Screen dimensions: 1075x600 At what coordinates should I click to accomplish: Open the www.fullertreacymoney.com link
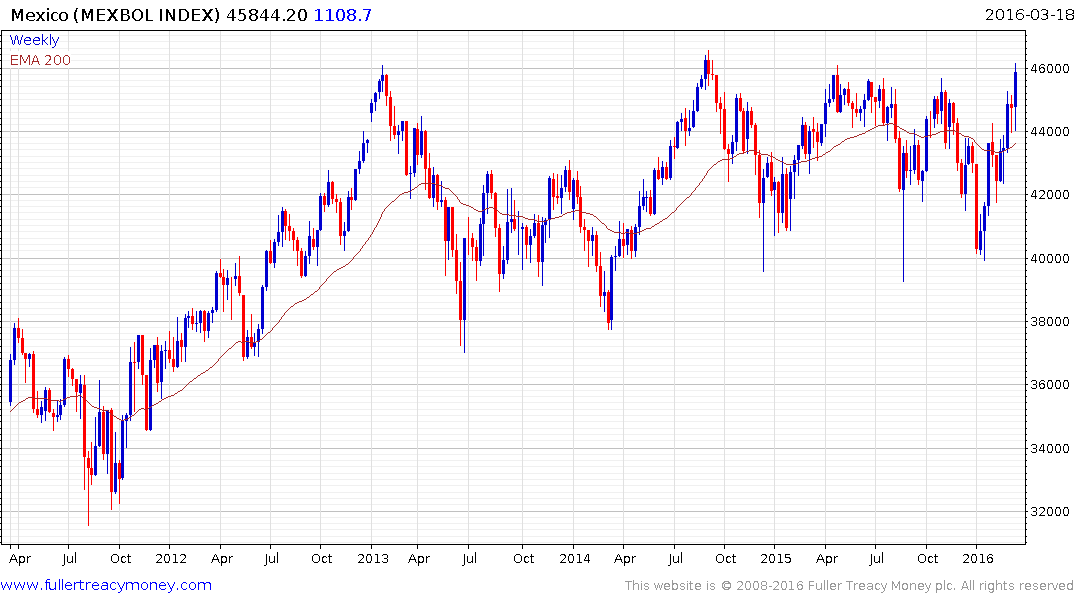(x=106, y=585)
